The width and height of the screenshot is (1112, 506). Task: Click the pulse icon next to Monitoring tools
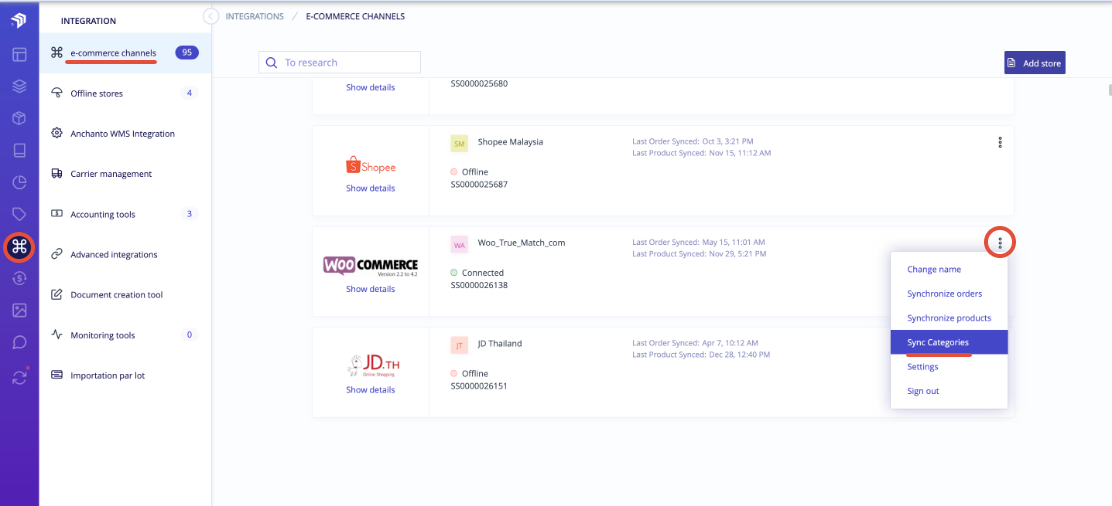click(x=57, y=335)
